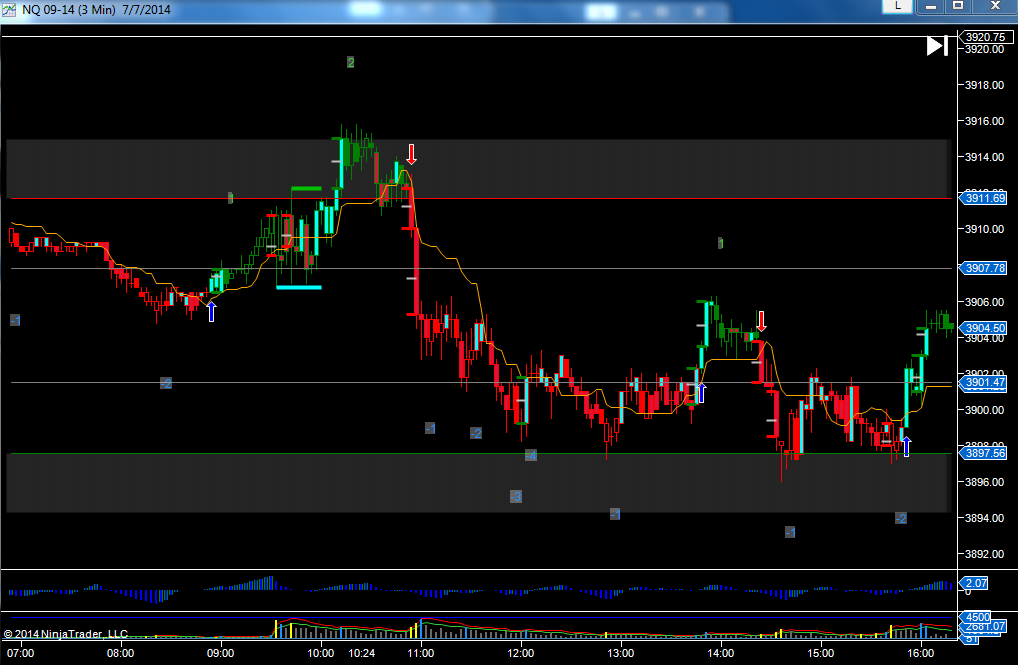The height and width of the screenshot is (665, 1018).
Task: Click the 16:00 time axis label
Action: [921, 653]
